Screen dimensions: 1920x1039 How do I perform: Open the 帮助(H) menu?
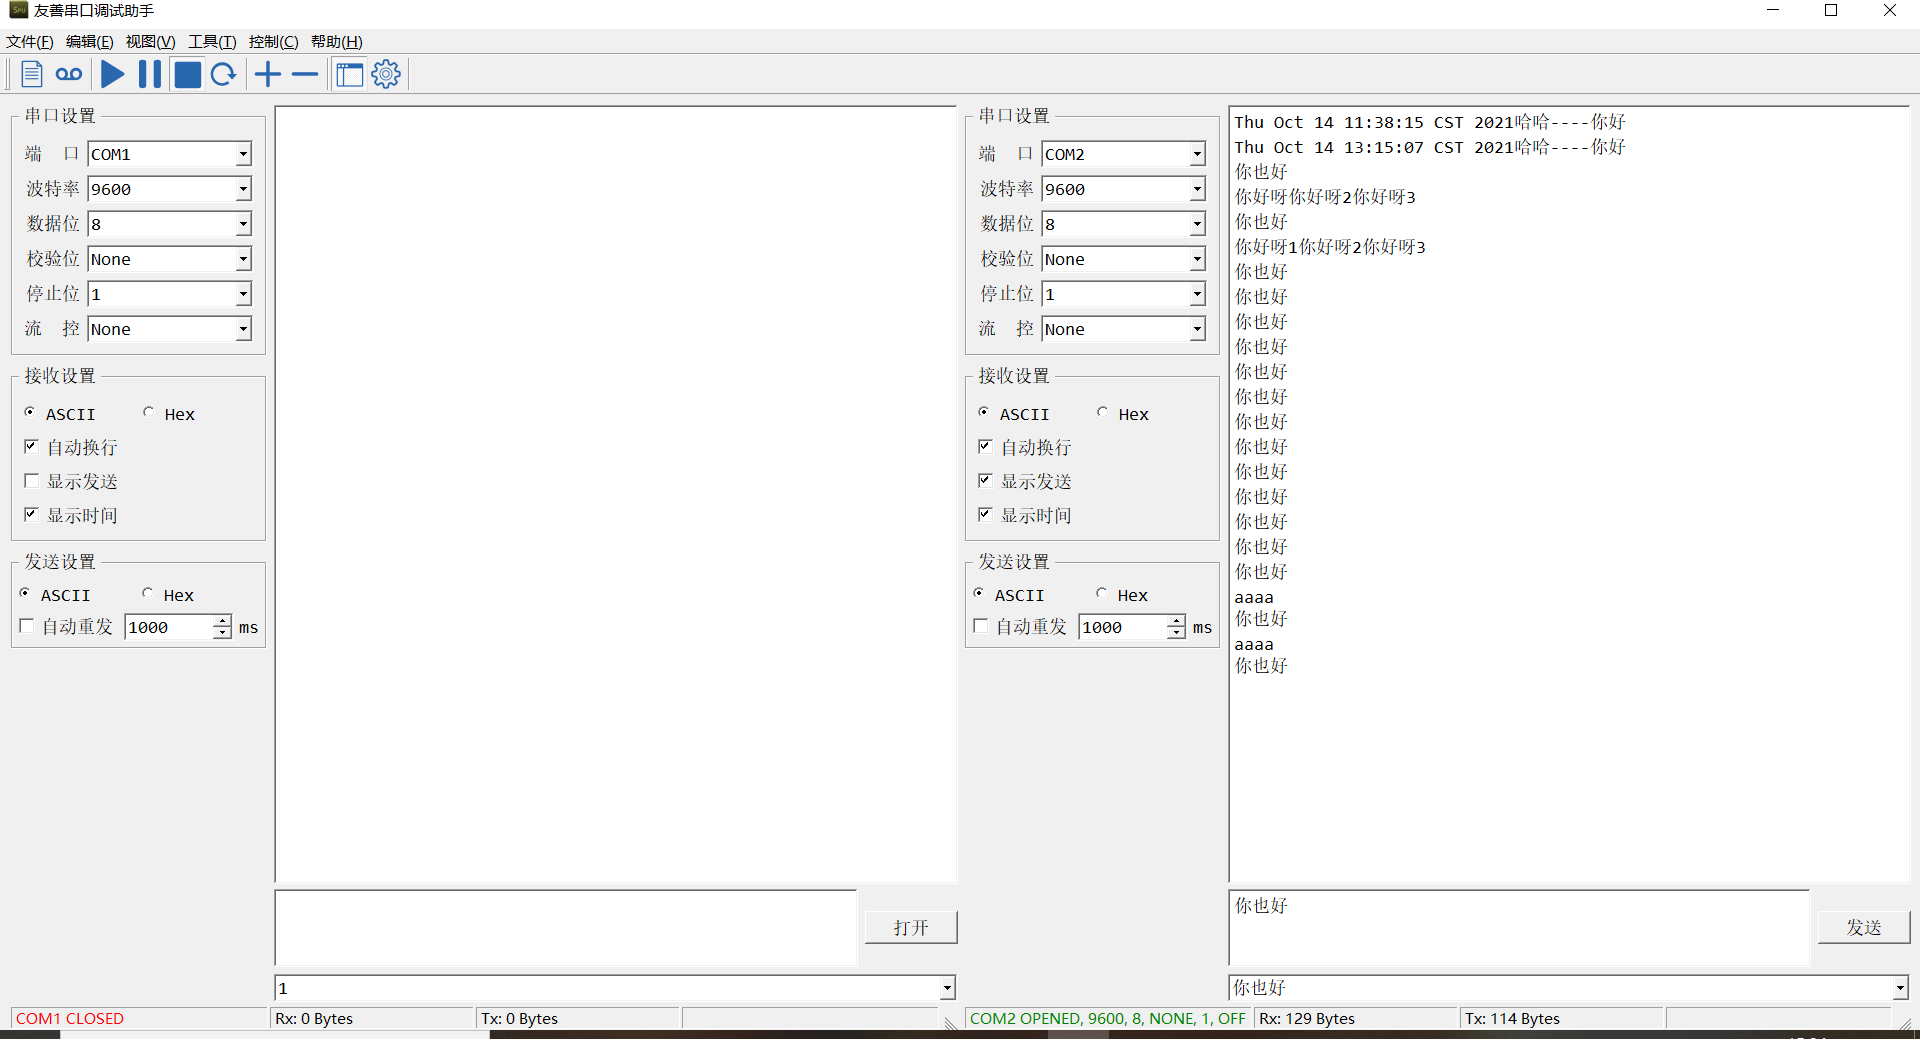coord(336,41)
